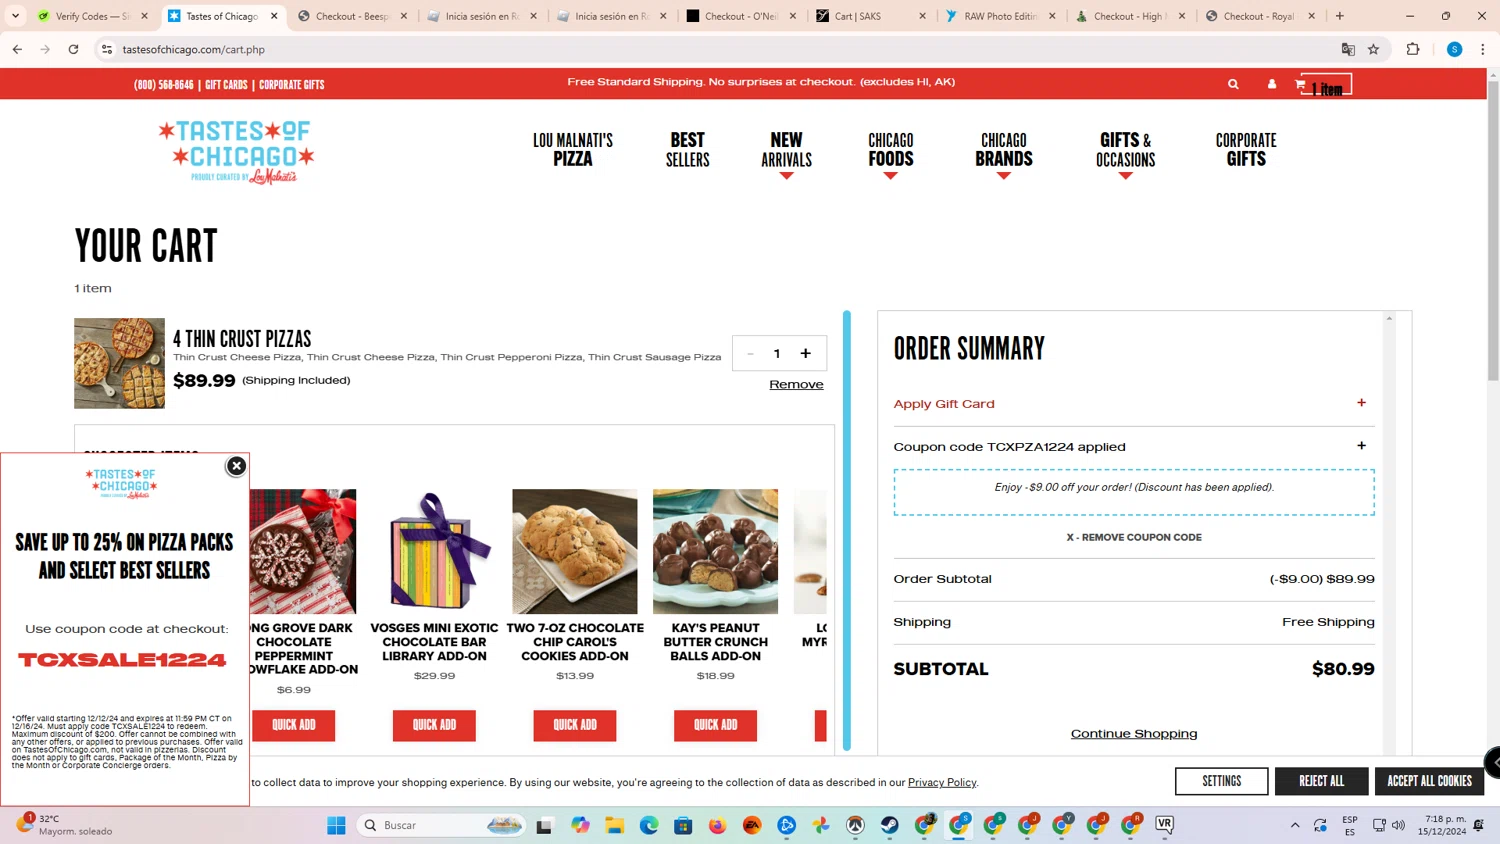Go back to previous page

pos(17,49)
